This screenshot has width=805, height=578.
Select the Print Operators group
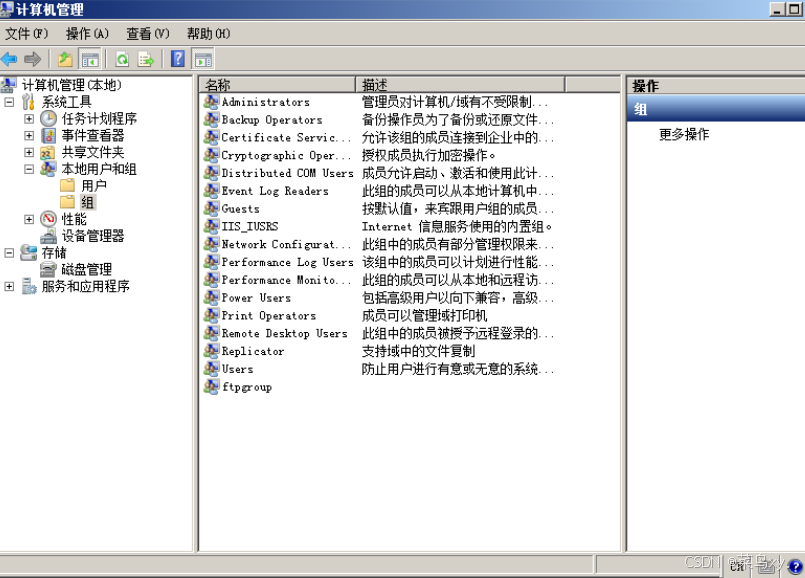[269, 315]
